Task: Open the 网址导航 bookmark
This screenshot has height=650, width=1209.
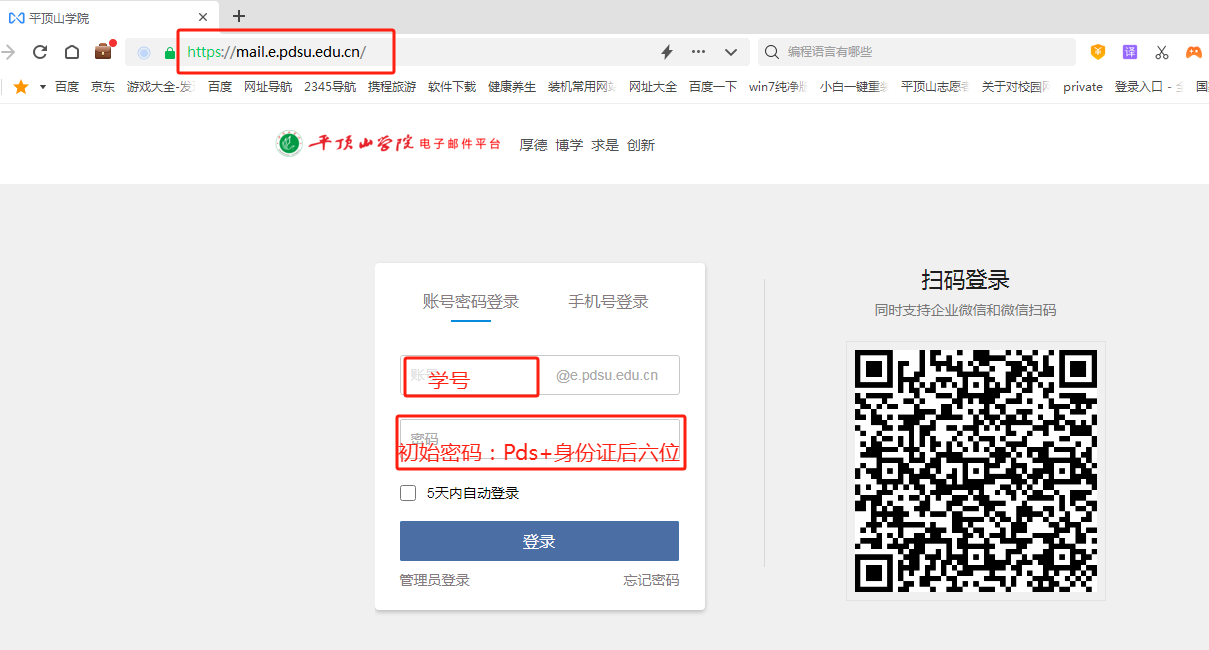Action: coord(268,87)
